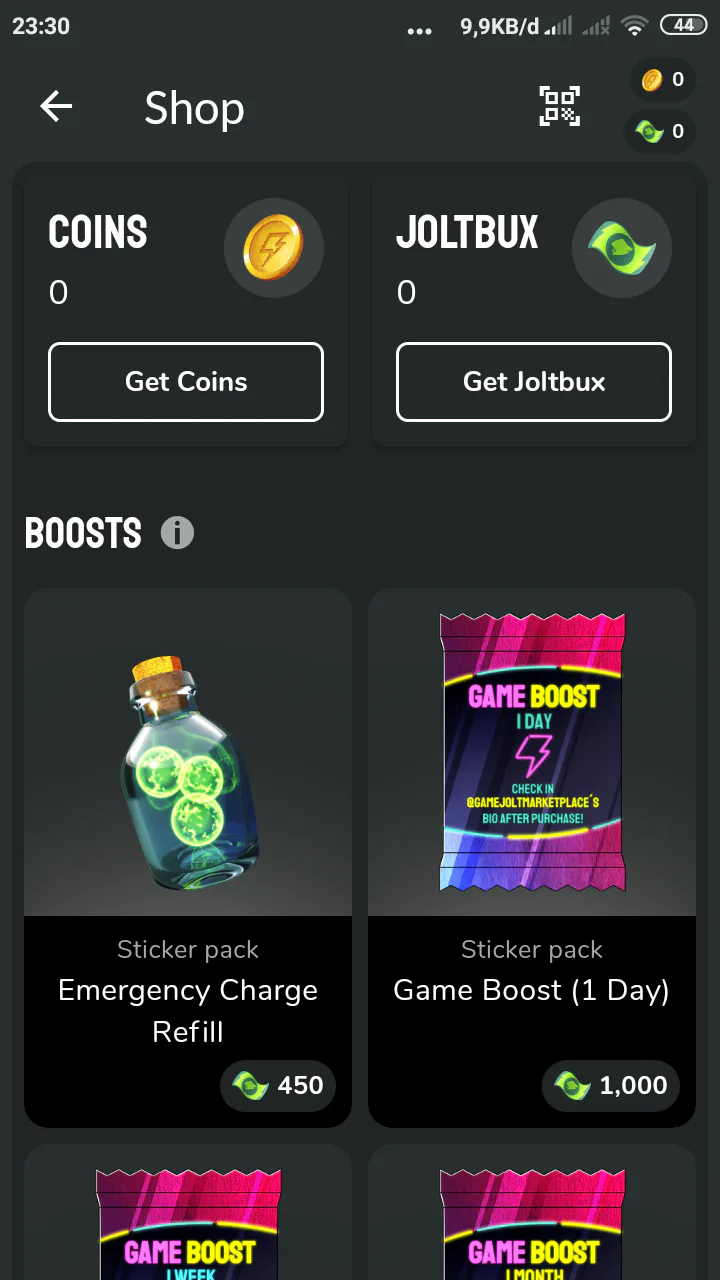The height and width of the screenshot is (1280, 720).
Task: Click the Get Joltbux button
Action: 534,382
